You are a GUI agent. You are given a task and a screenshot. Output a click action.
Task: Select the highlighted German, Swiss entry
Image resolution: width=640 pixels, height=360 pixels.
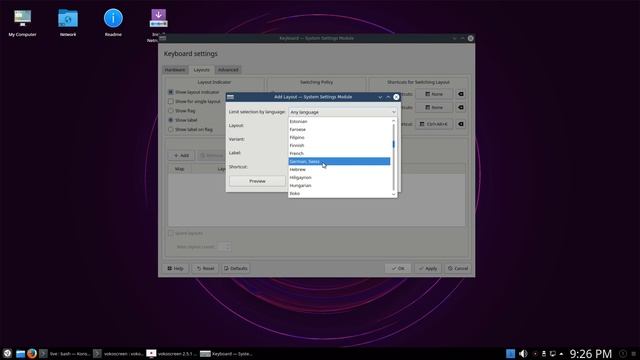(x=339, y=161)
